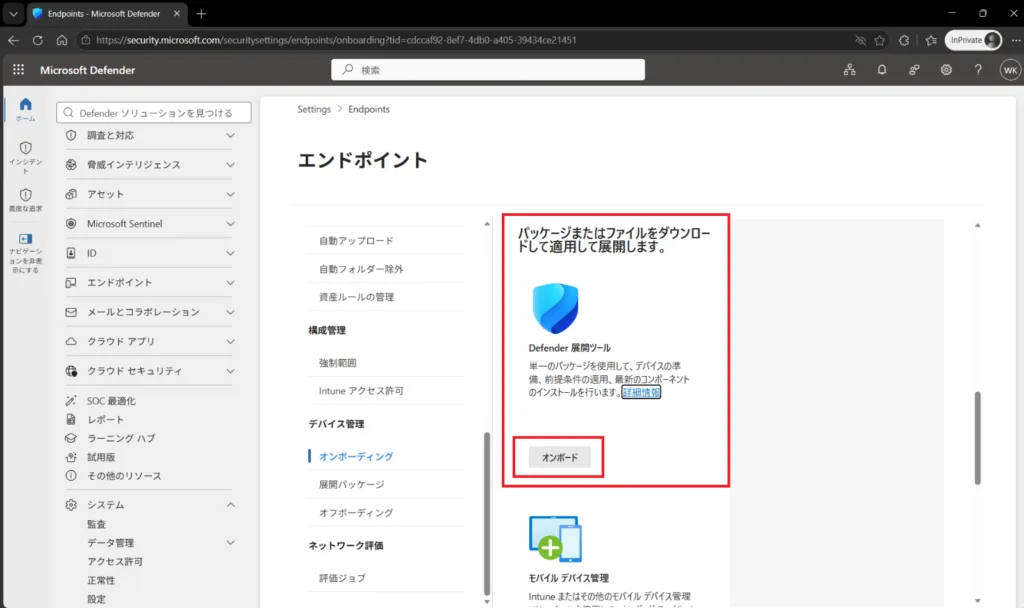Open ラーニング ハブ menu item
Image resolution: width=1024 pixels, height=608 pixels.
point(121,438)
